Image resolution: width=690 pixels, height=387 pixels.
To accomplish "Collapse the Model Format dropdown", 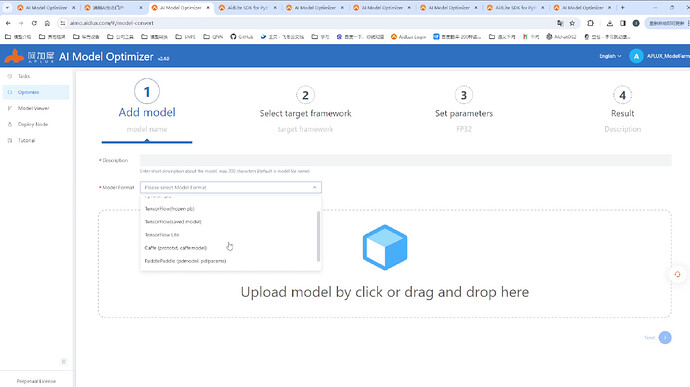I will click(314, 188).
